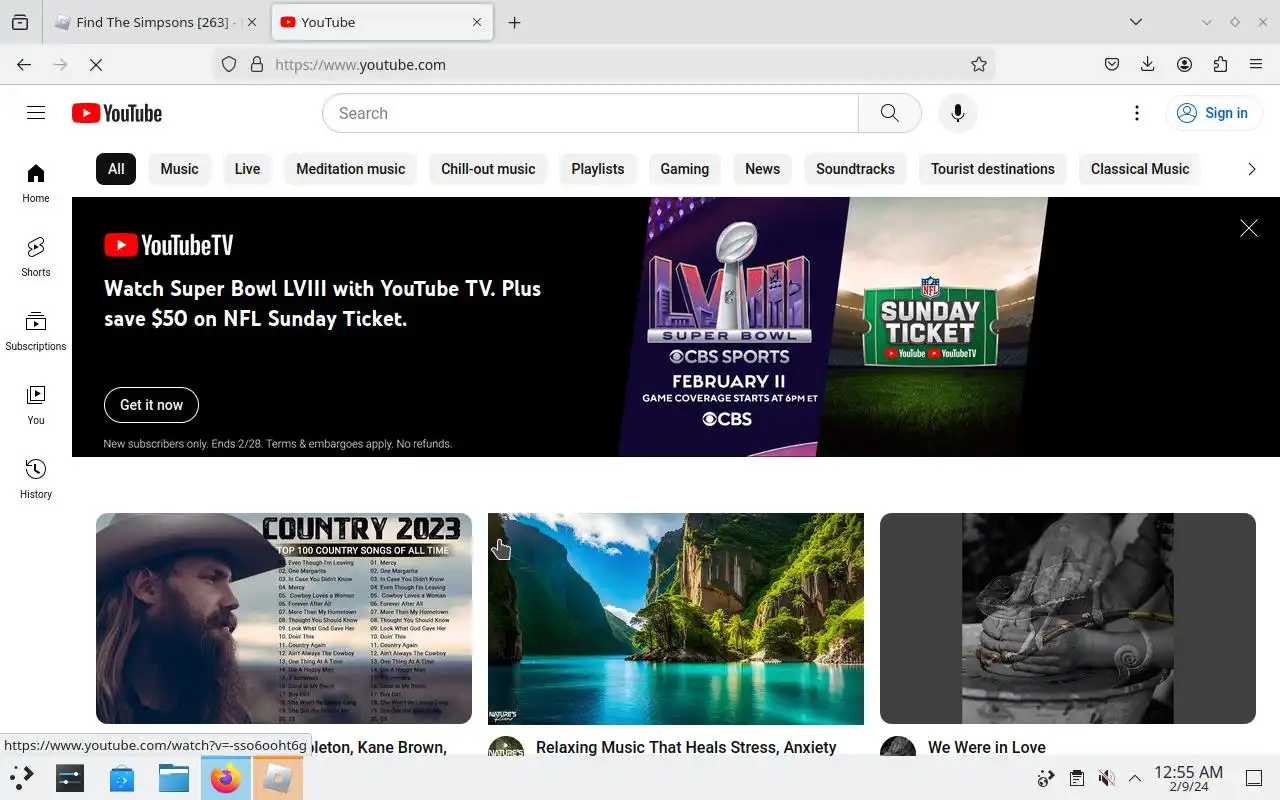The width and height of the screenshot is (1280, 800).
Task: Click the YouTube logo
Action: (x=117, y=113)
